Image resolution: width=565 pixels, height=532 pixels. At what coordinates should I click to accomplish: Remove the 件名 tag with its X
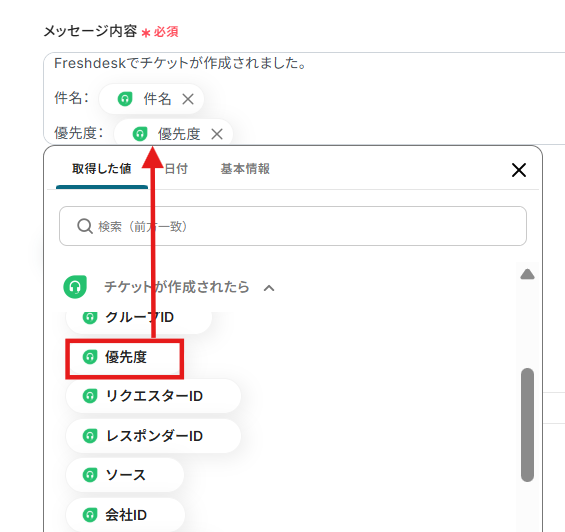pos(188,99)
